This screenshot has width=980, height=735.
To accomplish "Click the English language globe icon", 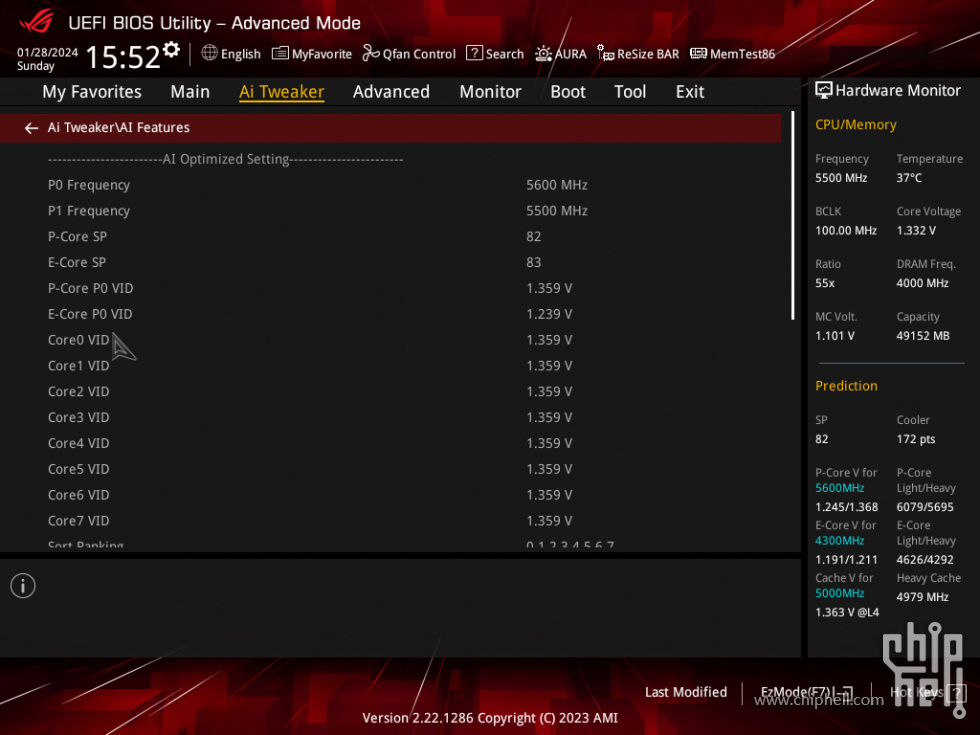I will click(x=209, y=53).
